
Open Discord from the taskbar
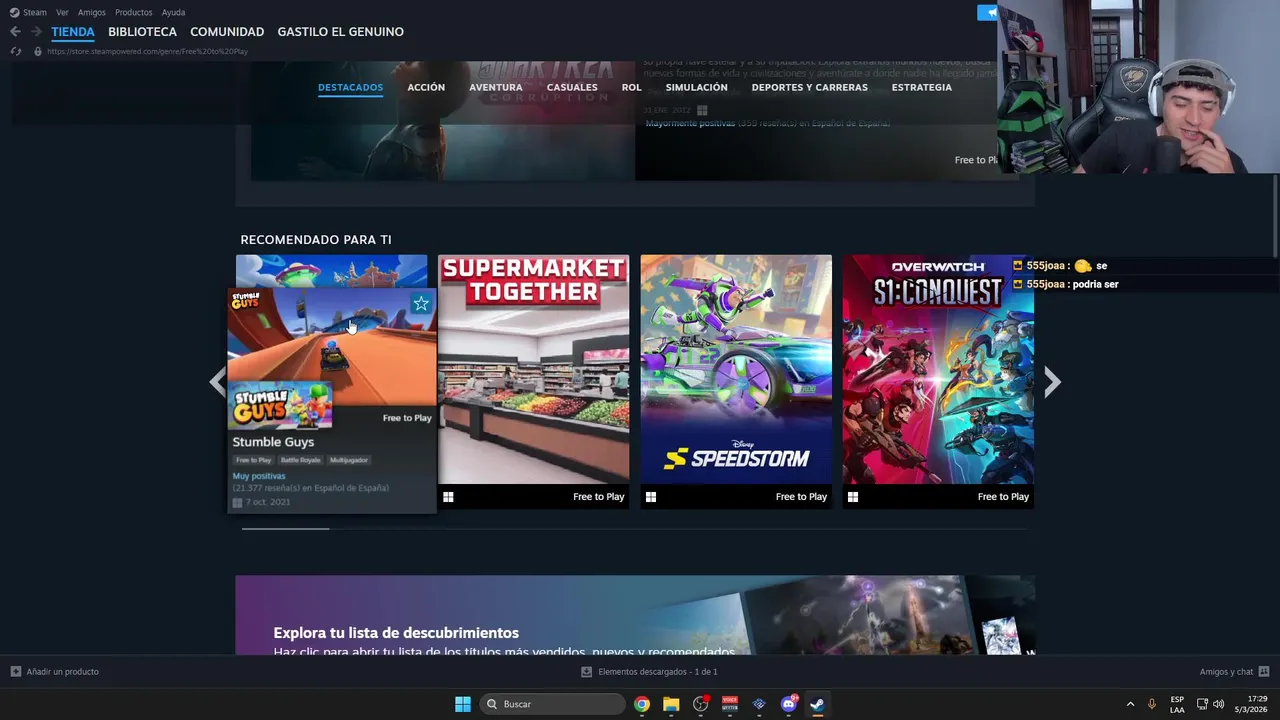click(x=789, y=704)
